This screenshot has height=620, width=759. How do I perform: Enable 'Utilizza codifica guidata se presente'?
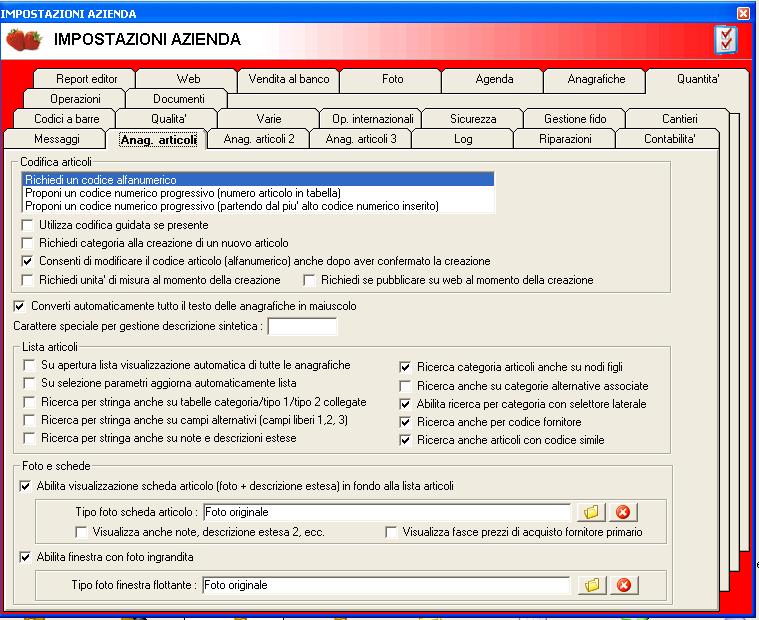tap(28, 225)
